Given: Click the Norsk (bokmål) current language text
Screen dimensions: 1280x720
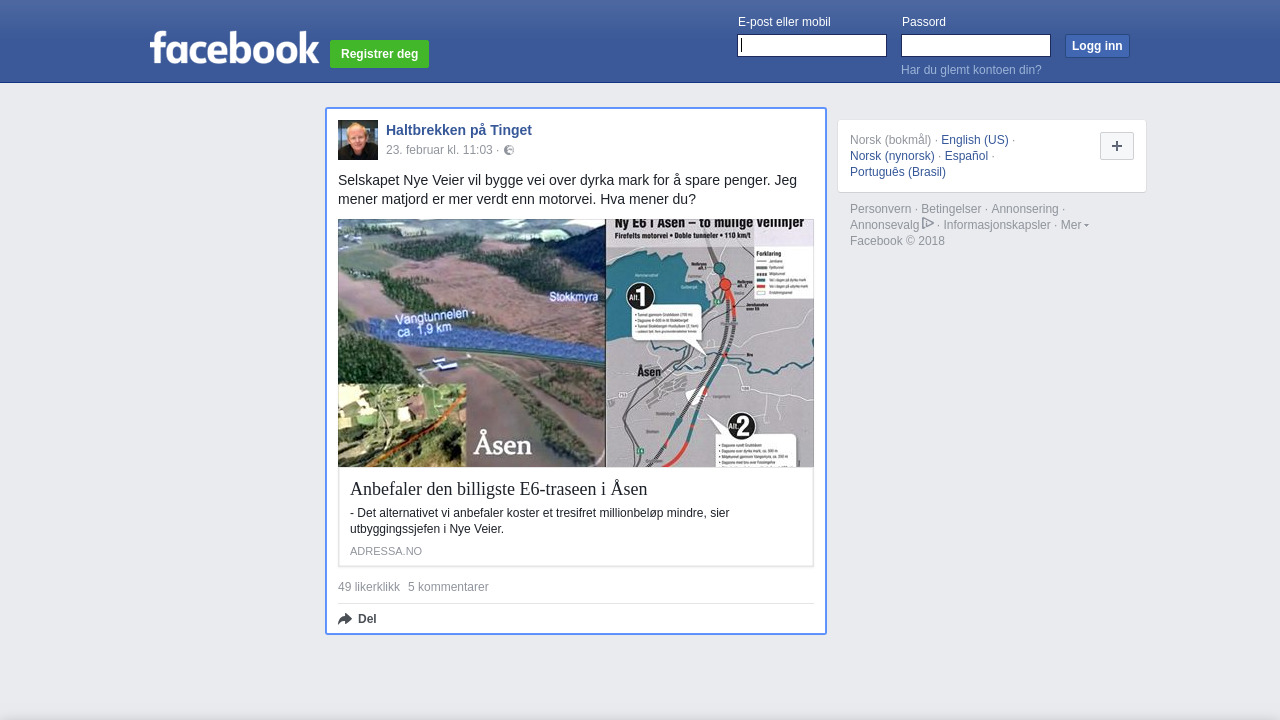Looking at the screenshot, I should coord(891,140).
